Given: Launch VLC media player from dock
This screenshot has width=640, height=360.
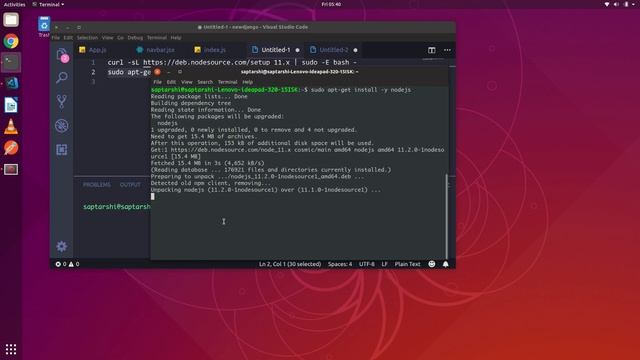Looking at the screenshot, I should (x=11, y=127).
